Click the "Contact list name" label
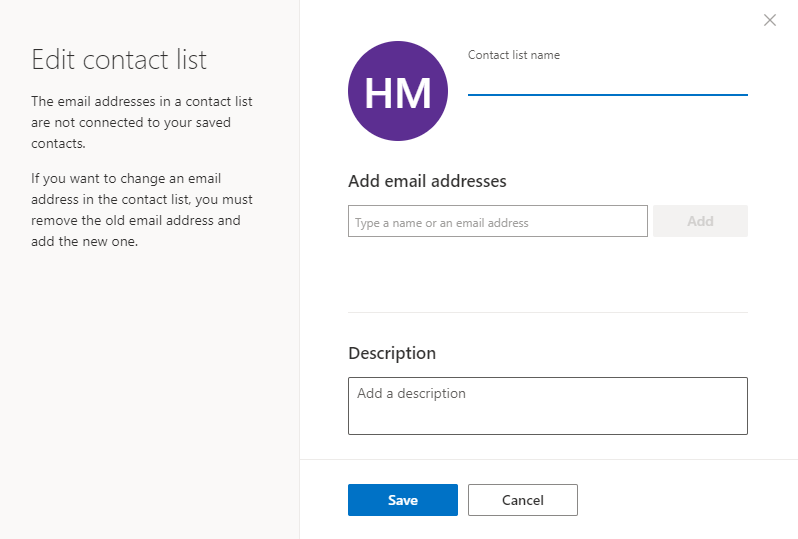798x539 pixels. tap(514, 55)
